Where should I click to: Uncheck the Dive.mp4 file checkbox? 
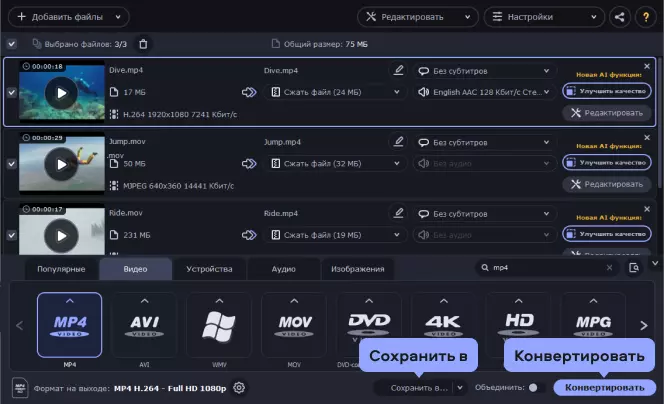click(11, 92)
